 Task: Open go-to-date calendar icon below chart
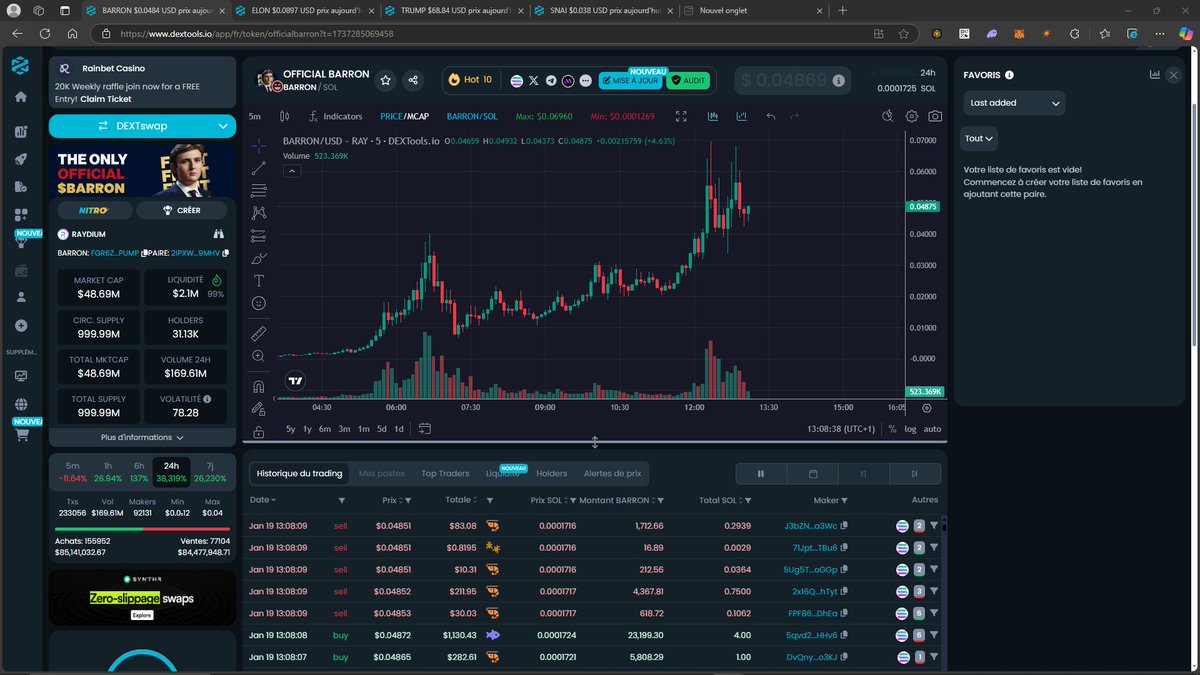pyautogui.click(x=424, y=429)
